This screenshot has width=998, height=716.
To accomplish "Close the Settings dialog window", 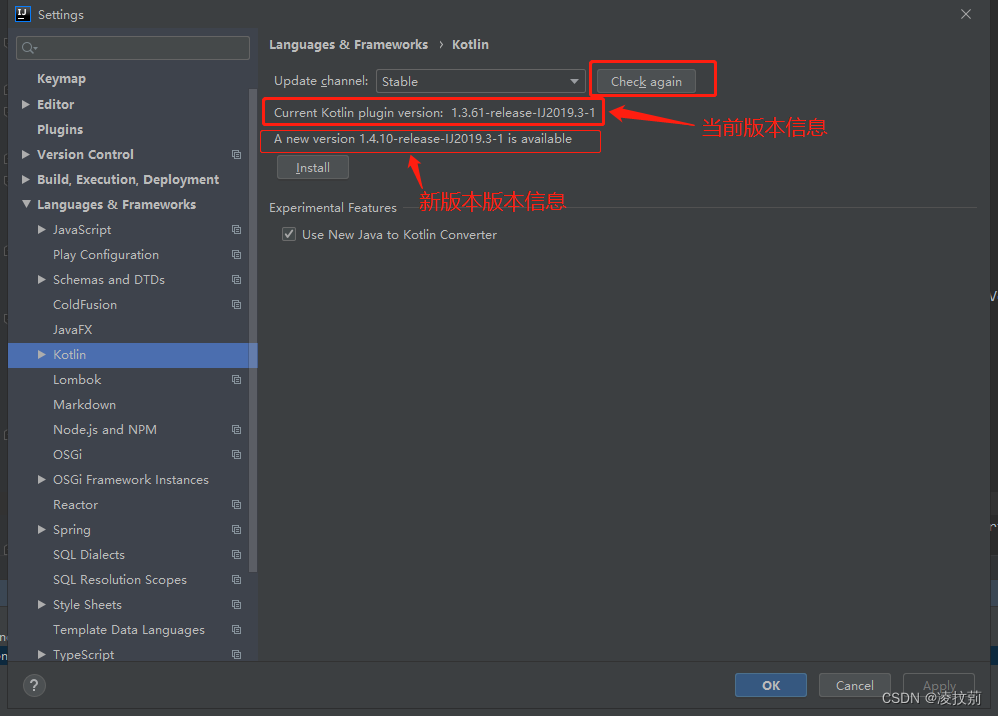I will pos(966,14).
